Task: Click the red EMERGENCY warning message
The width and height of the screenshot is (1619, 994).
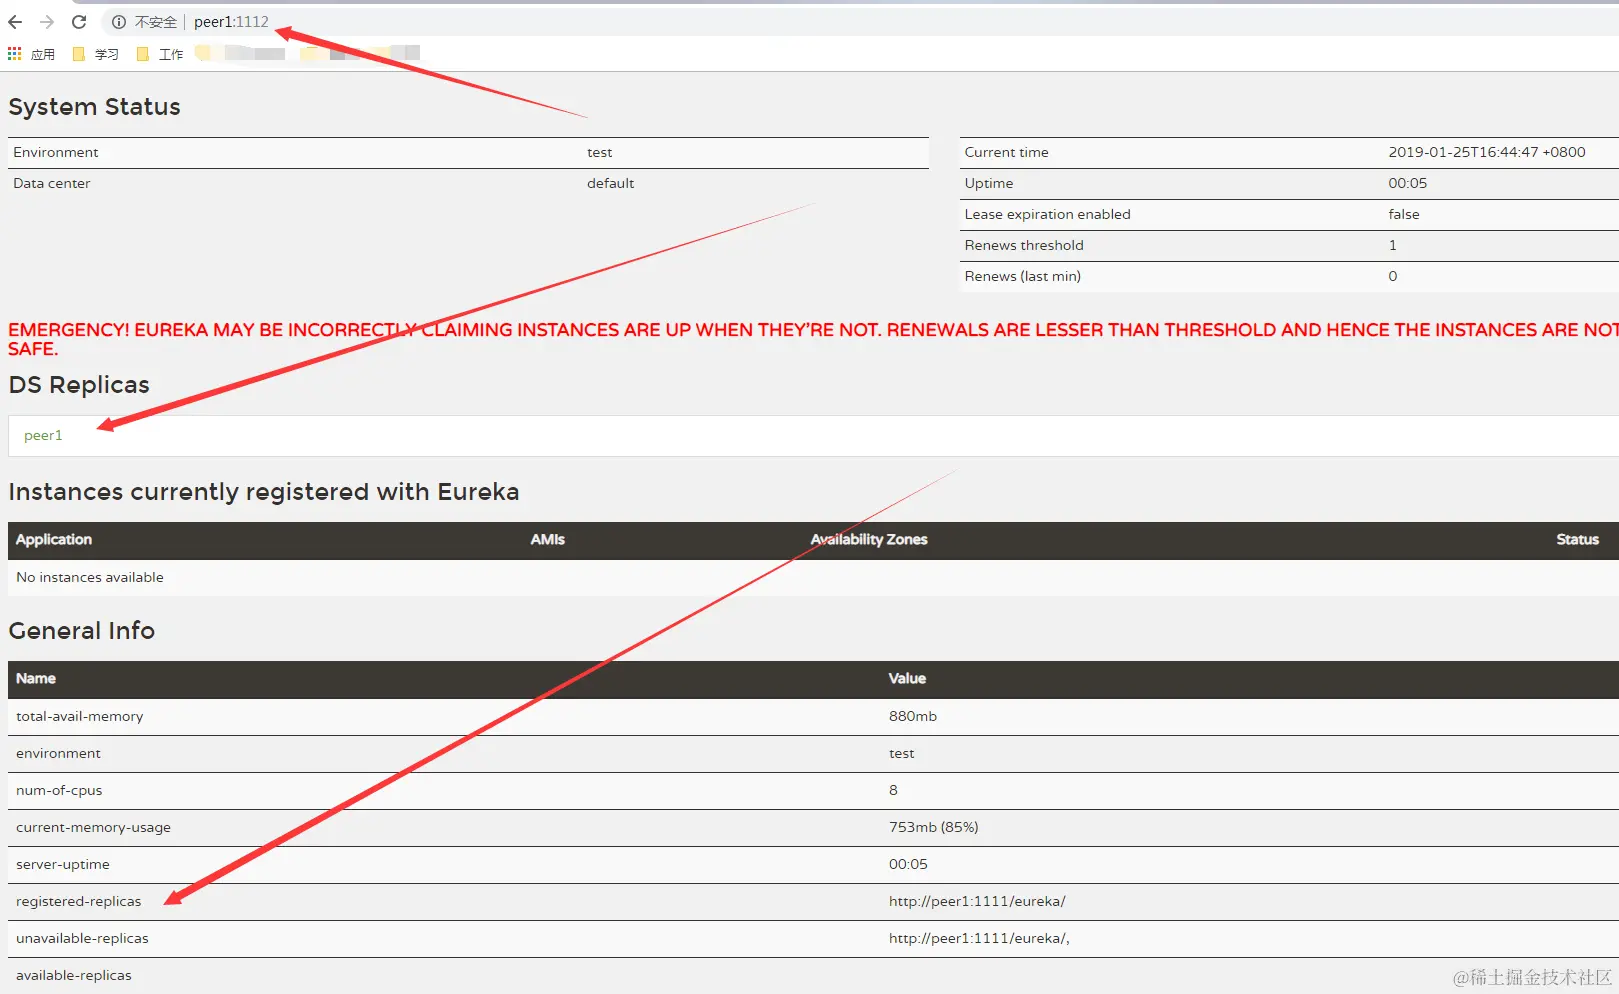Action: [813, 339]
